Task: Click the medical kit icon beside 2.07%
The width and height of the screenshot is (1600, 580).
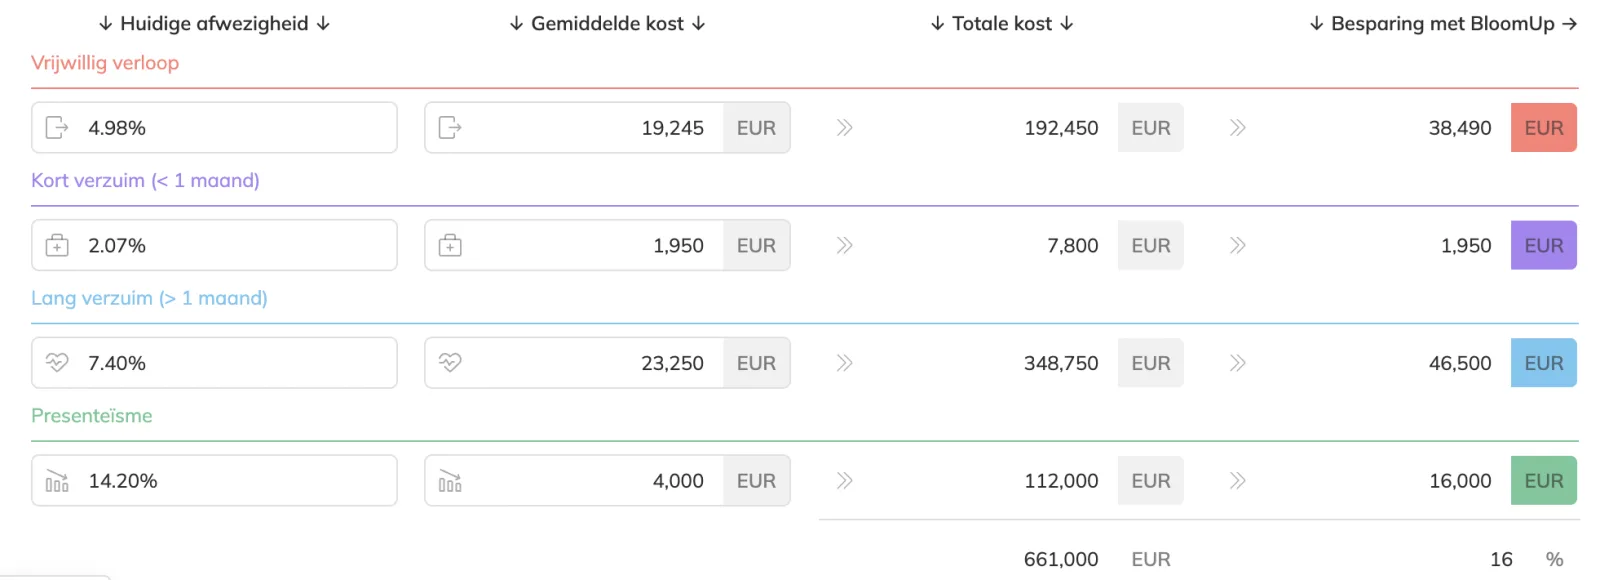Action: 57,245
